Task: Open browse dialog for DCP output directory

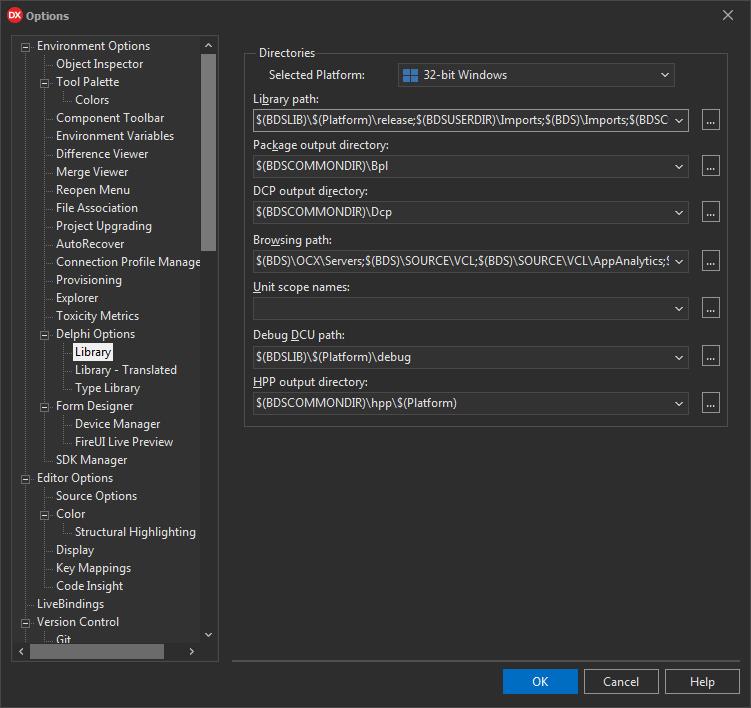Action: pos(710,212)
